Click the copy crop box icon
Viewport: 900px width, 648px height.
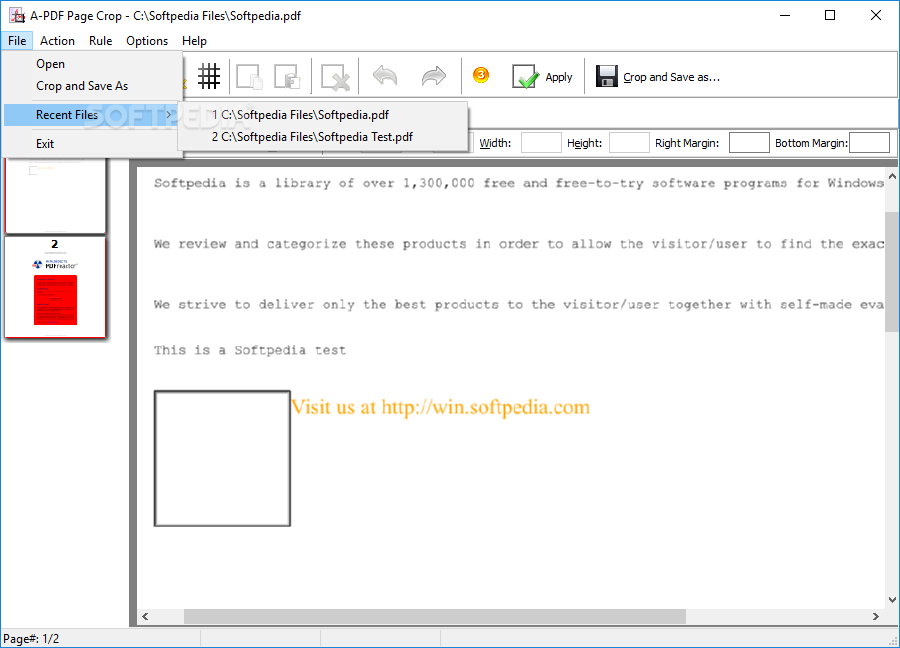250,76
